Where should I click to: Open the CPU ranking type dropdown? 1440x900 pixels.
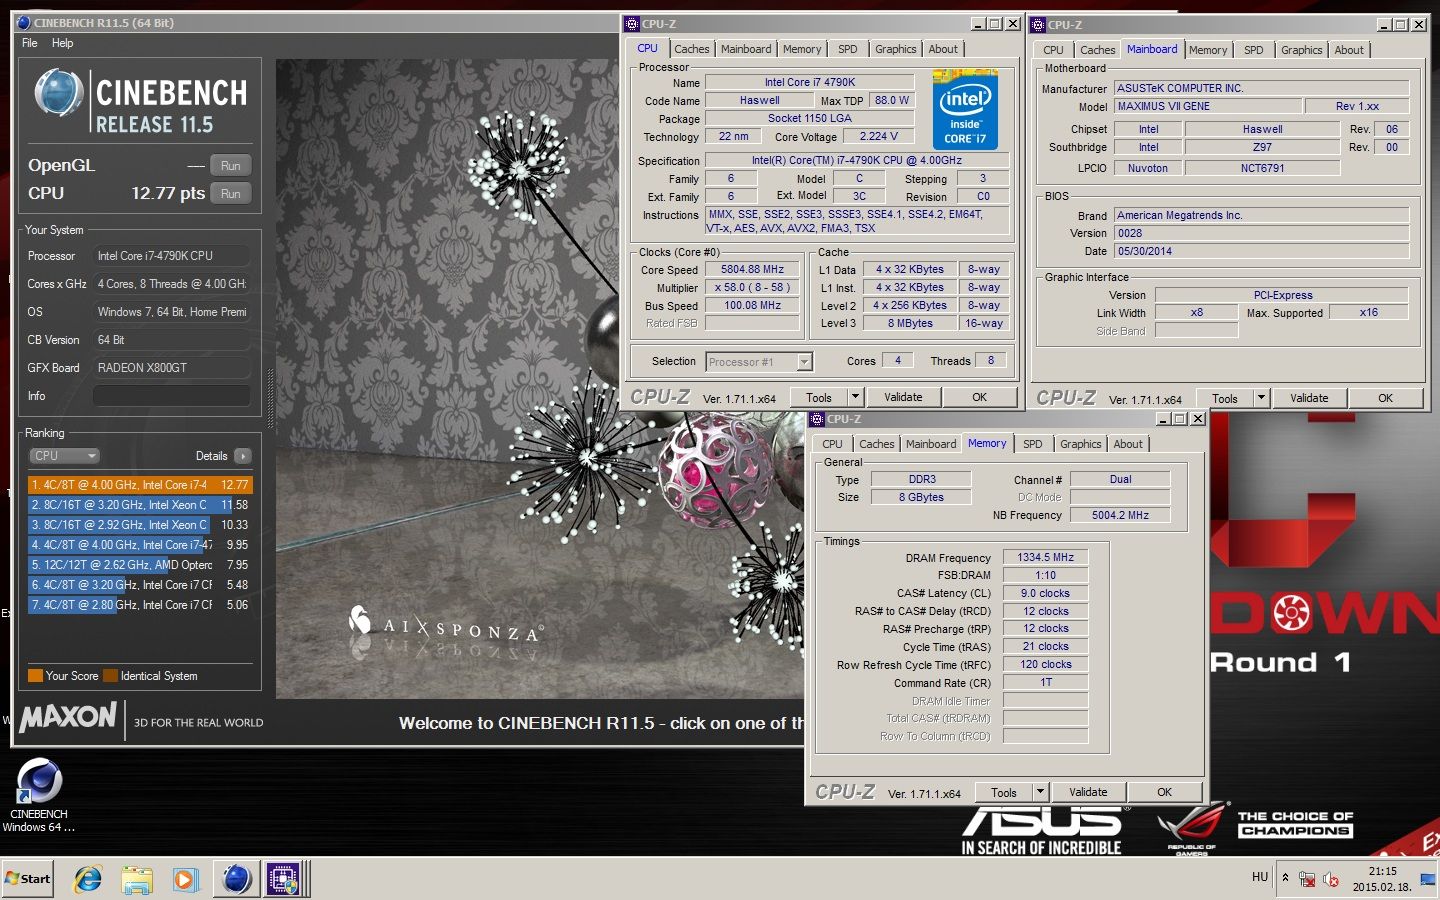[64, 456]
